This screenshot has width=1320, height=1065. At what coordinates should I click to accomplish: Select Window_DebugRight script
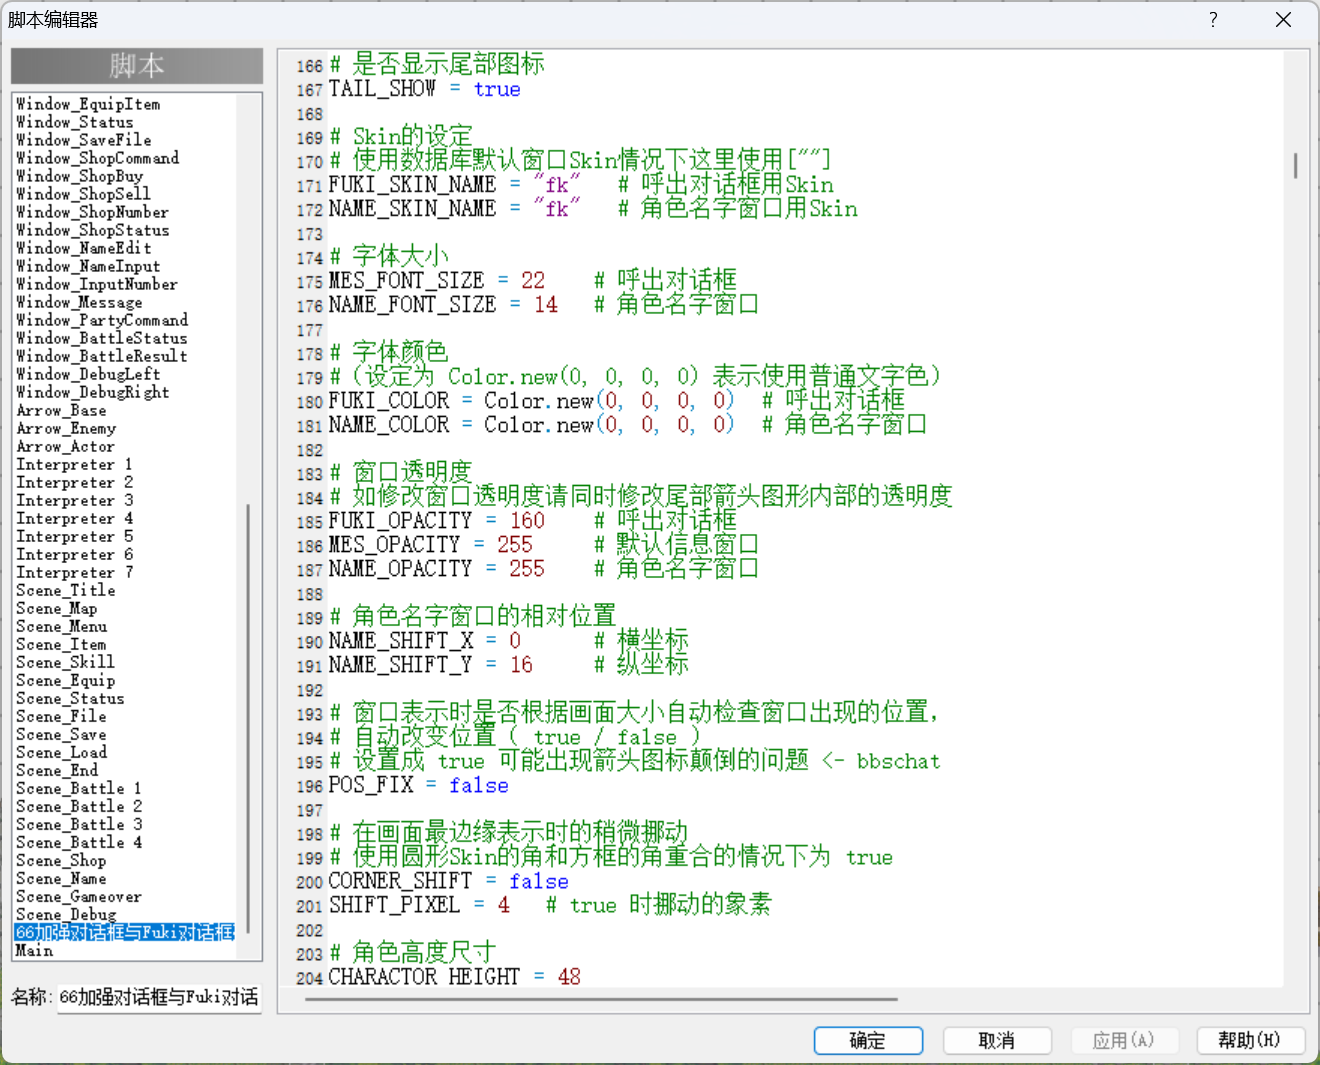click(93, 392)
